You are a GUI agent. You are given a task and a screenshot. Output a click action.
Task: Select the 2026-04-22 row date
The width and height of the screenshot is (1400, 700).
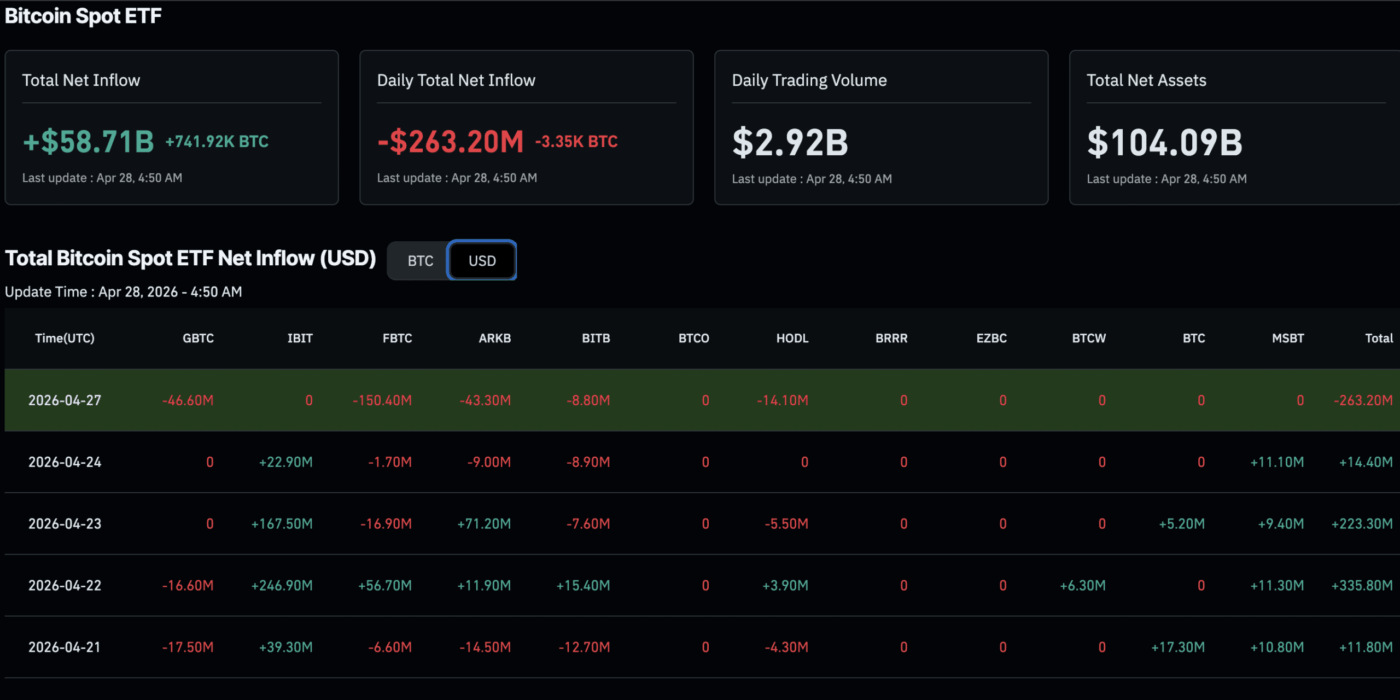(x=65, y=585)
